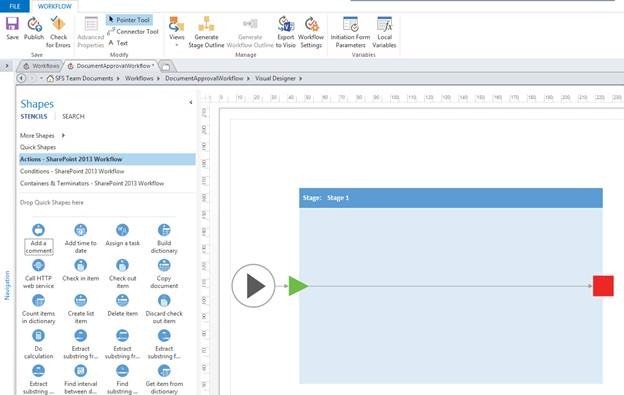Expand More Shapes
This screenshot has width=624, height=395.
click(x=42, y=136)
